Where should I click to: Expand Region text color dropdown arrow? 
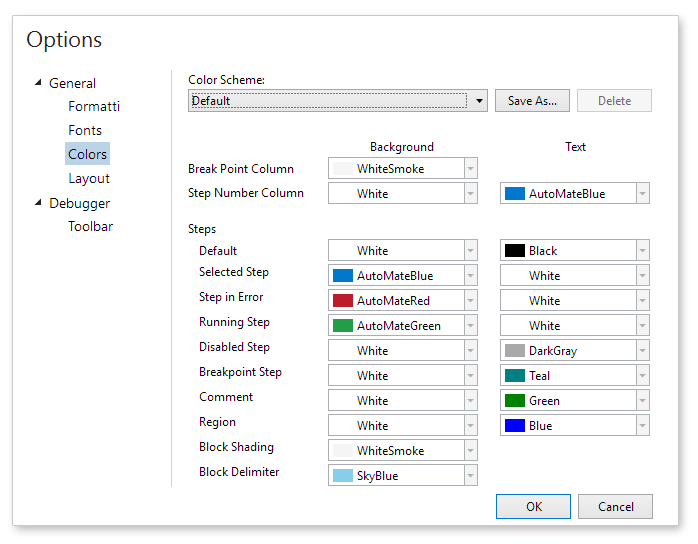[x=642, y=426]
